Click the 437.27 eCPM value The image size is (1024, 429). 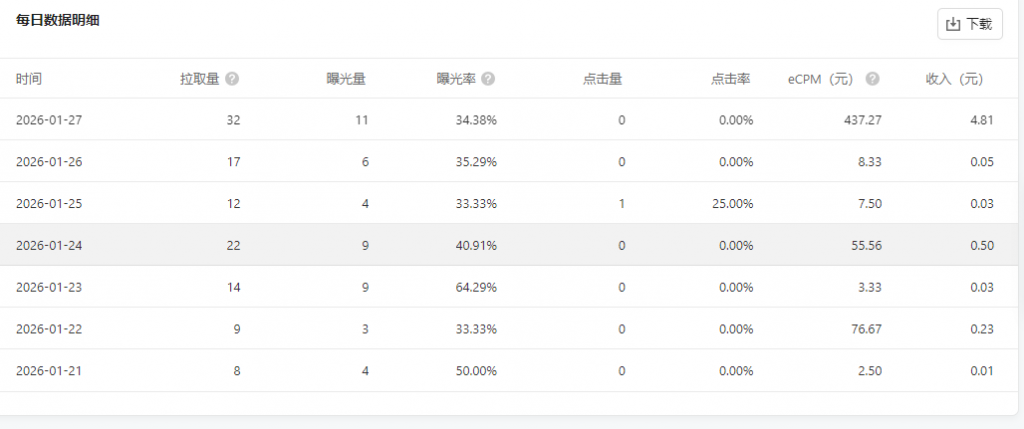point(862,120)
